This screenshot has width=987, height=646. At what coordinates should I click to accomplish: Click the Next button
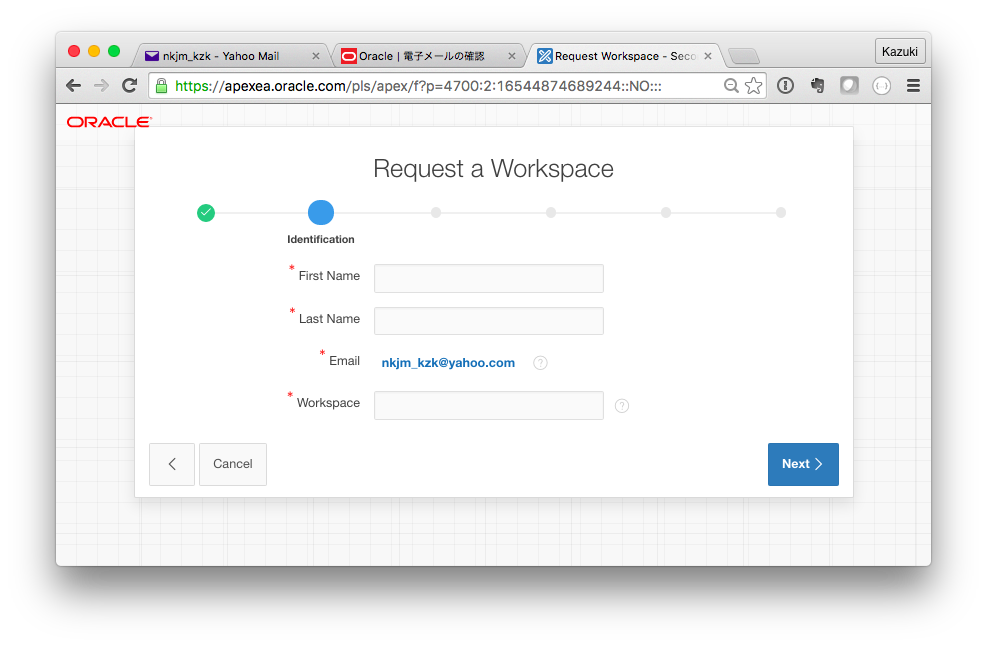(x=803, y=464)
